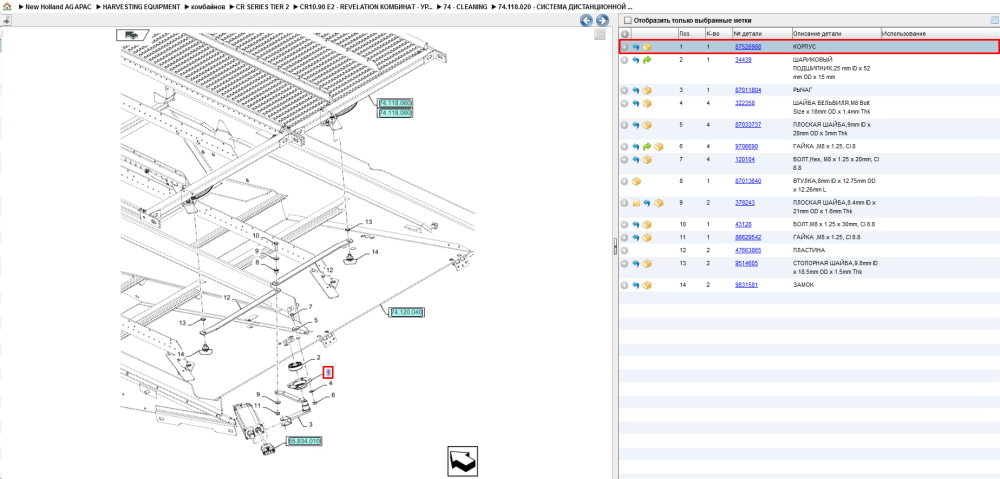The image size is (1000, 479).
Task: Click the package box icon in КОРПУС row
Action: pyautogui.click(x=647, y=47)
